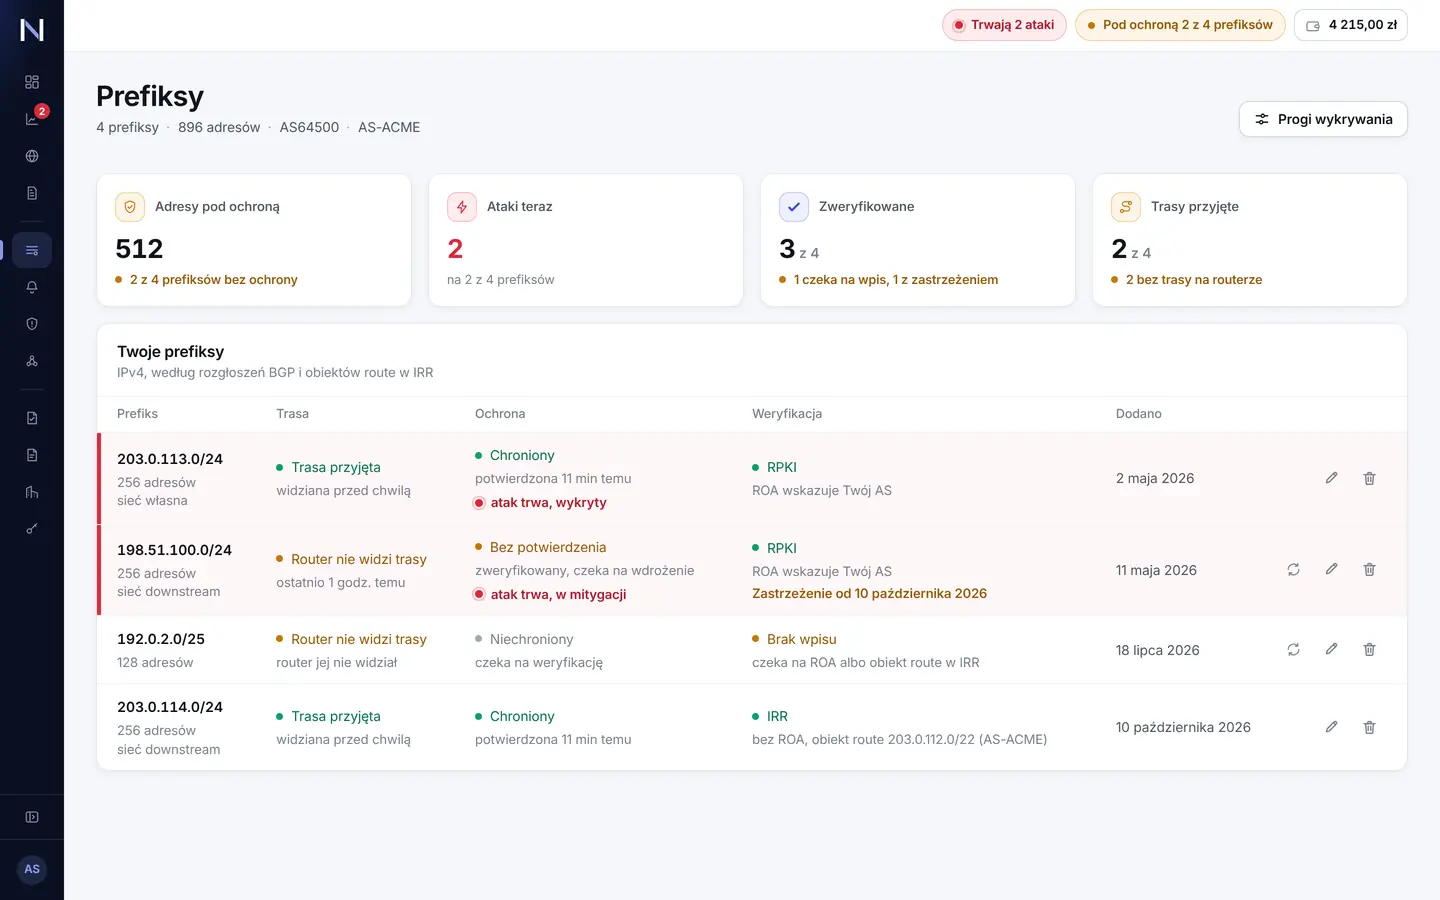Image resolution: width=1440 pixels, height=900 pixels.
Task: Refresh verification for 192.0.2.0/25
Action: point(1293,649)
